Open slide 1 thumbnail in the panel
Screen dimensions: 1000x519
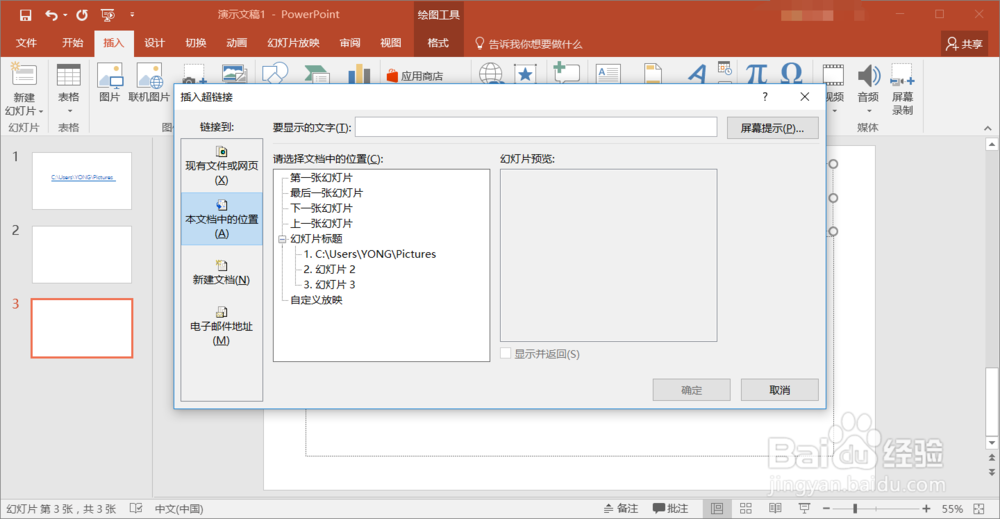pos(82,180)
